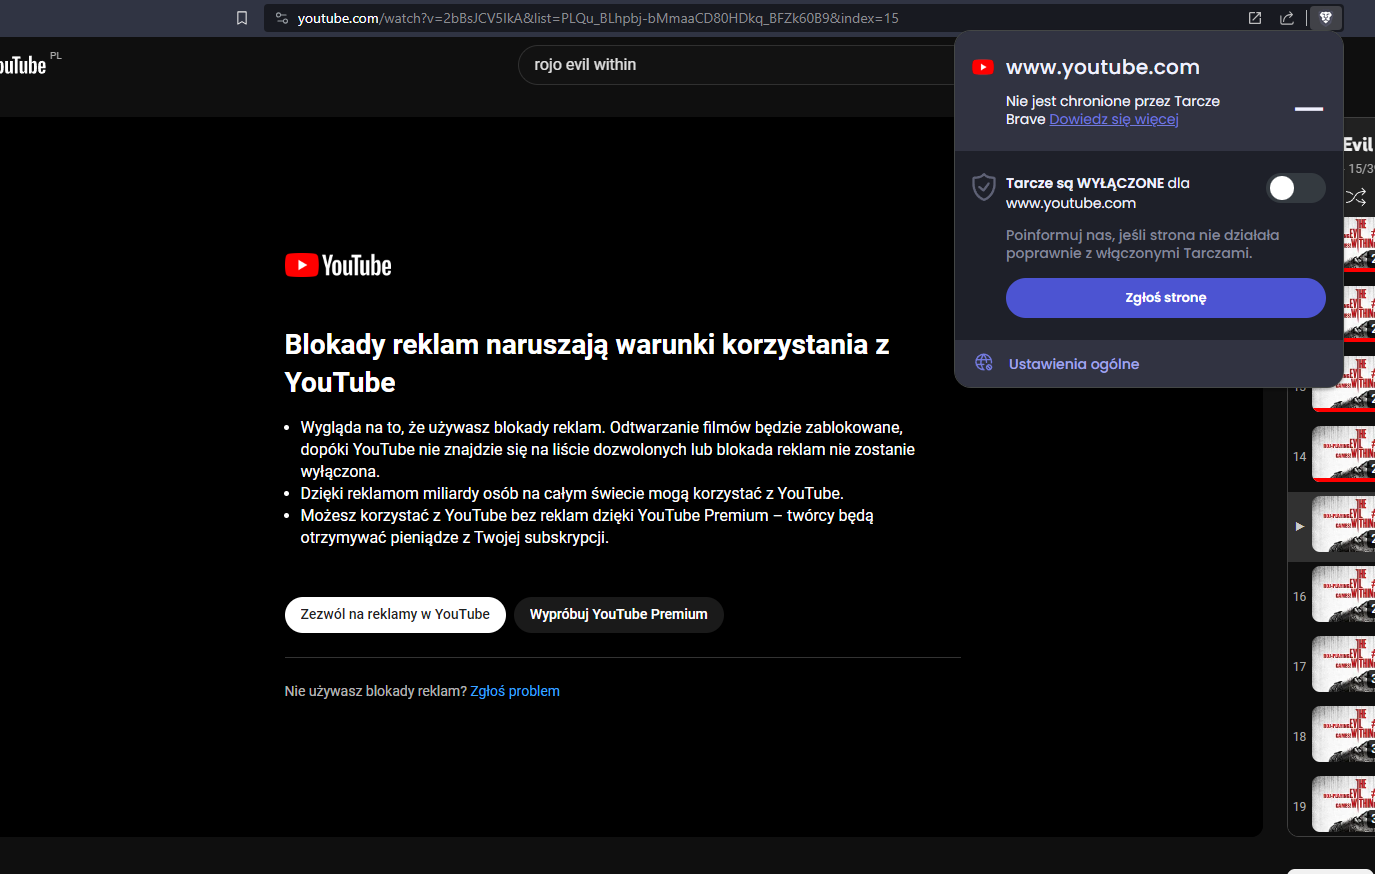Open site settings icon beside URL

pyautogui.click(x=282, y=18)
